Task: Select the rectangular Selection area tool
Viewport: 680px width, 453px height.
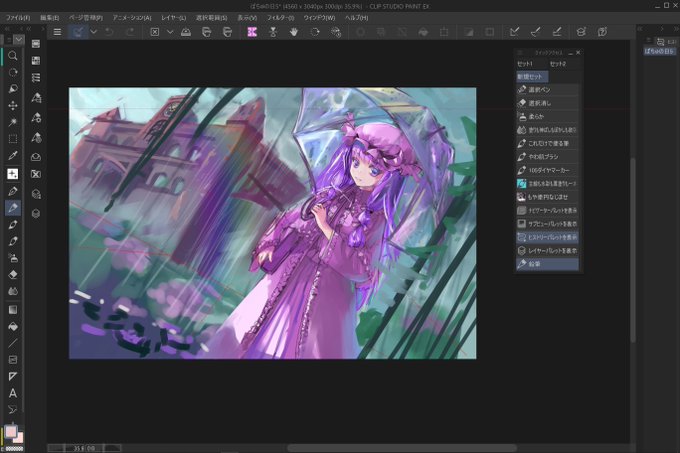Action: click(13, 139)
